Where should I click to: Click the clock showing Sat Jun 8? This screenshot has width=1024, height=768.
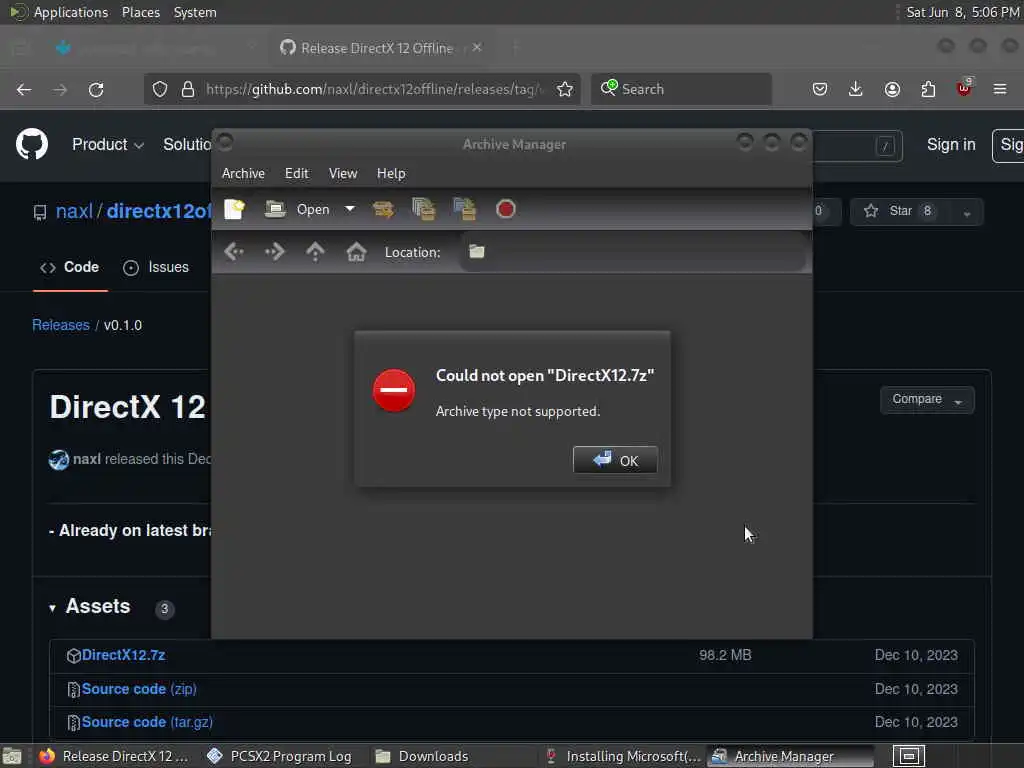pos(962,12)
